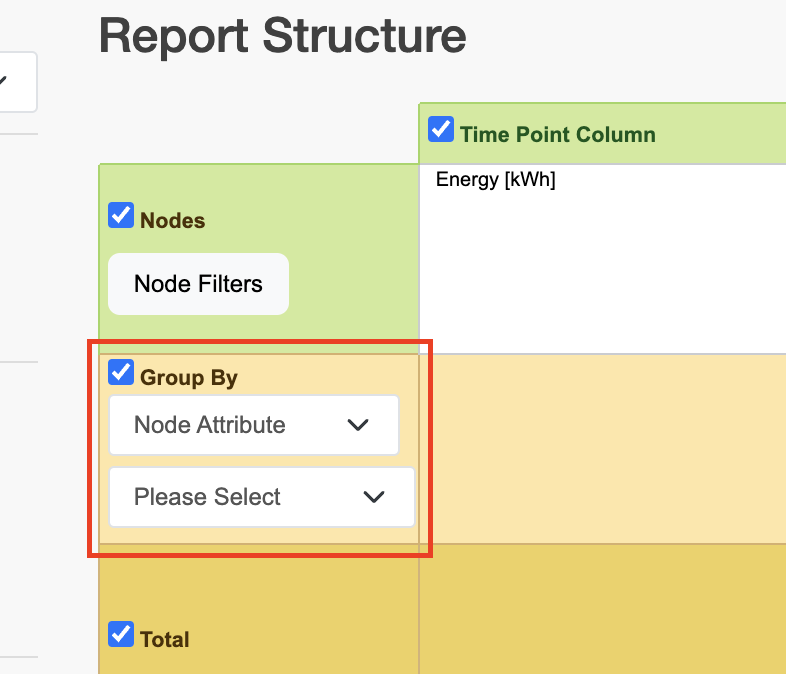Click the Group By label text
The height and width of the screenshot is (674, 786).
tap(188, 378)
